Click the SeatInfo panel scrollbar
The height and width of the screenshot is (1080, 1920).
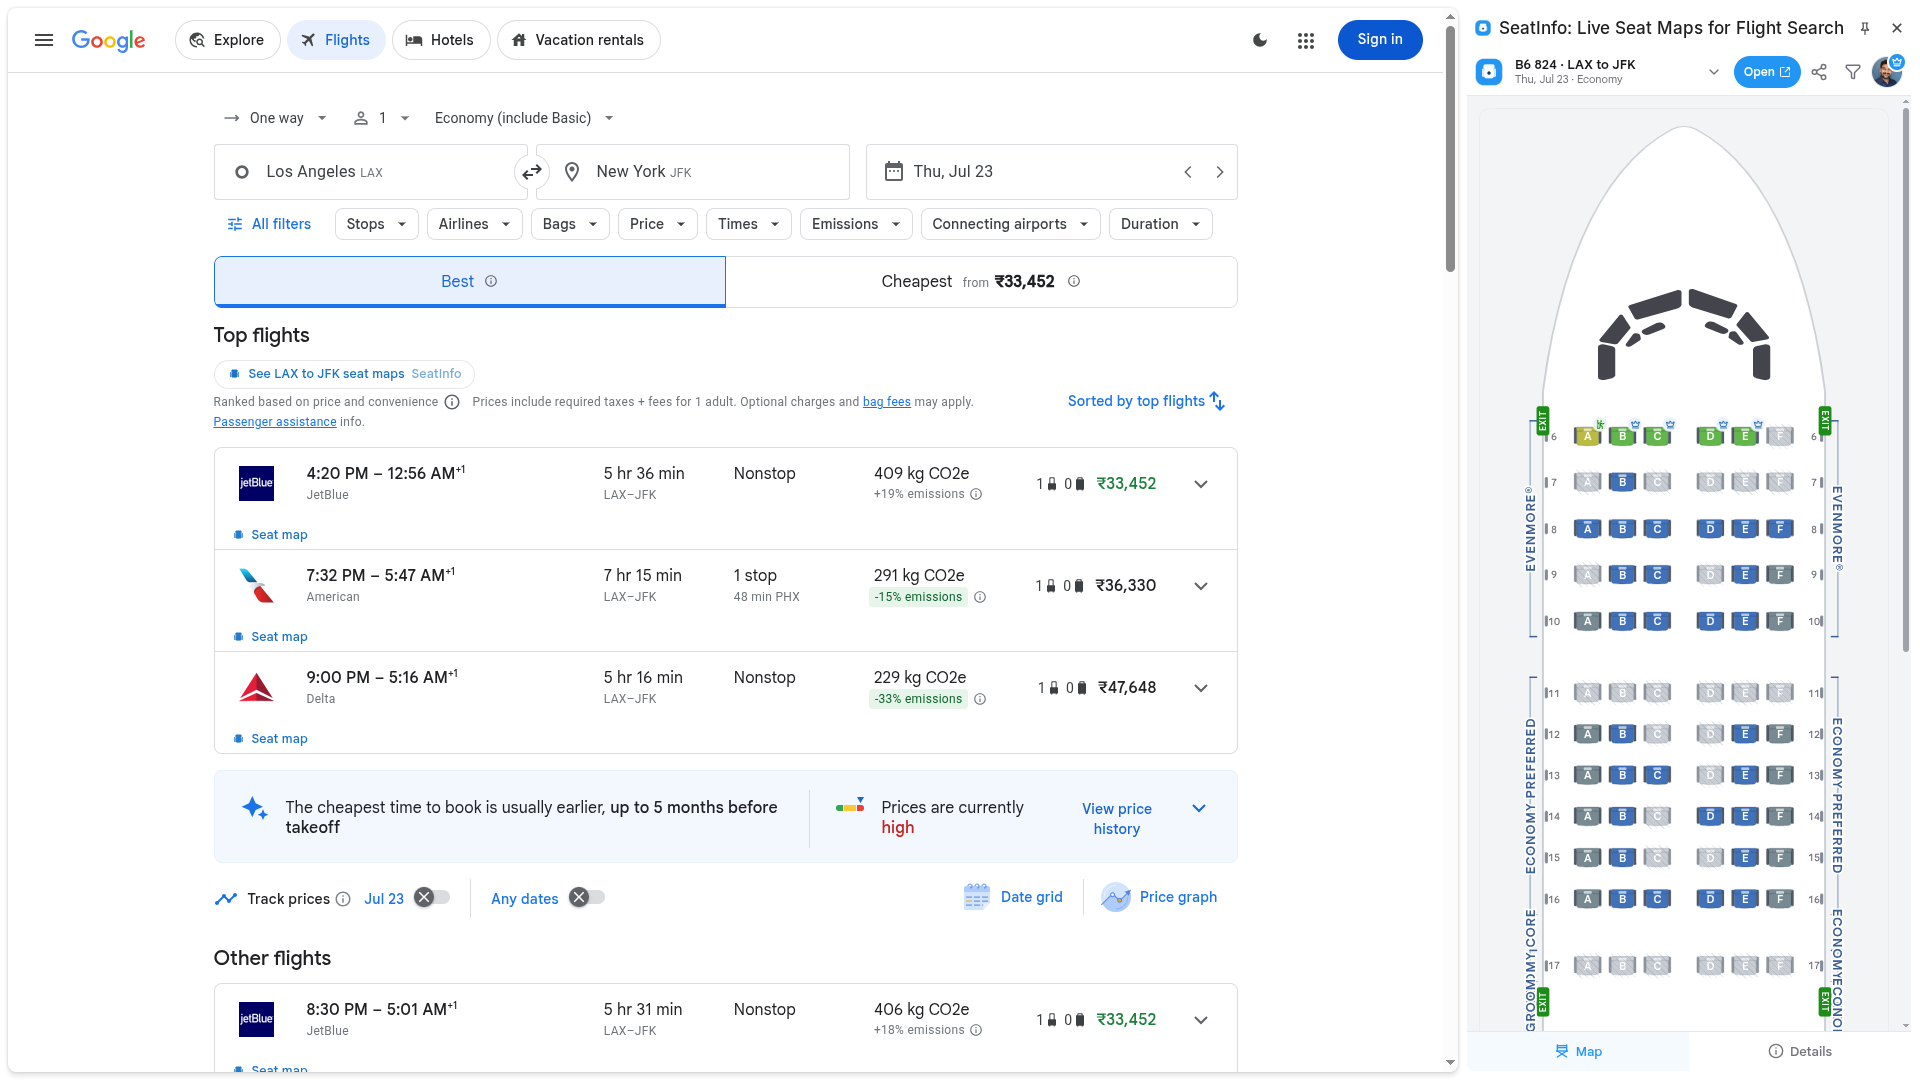[x=1905, y=380]
